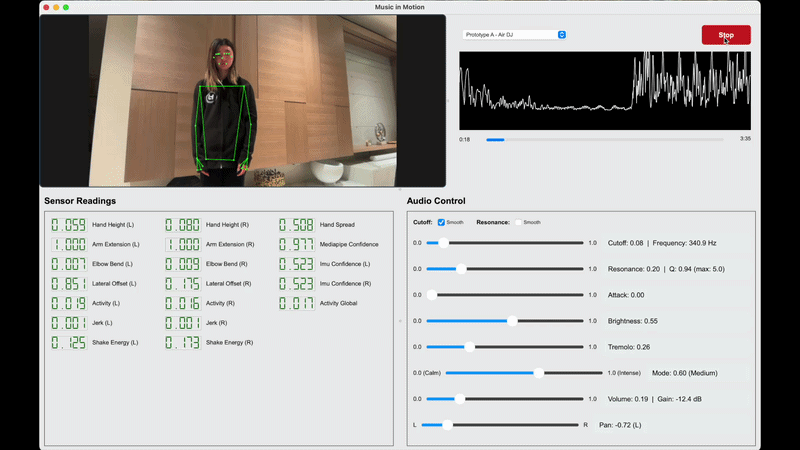Click the Activity Global reading 0.017

click(296, 303)
